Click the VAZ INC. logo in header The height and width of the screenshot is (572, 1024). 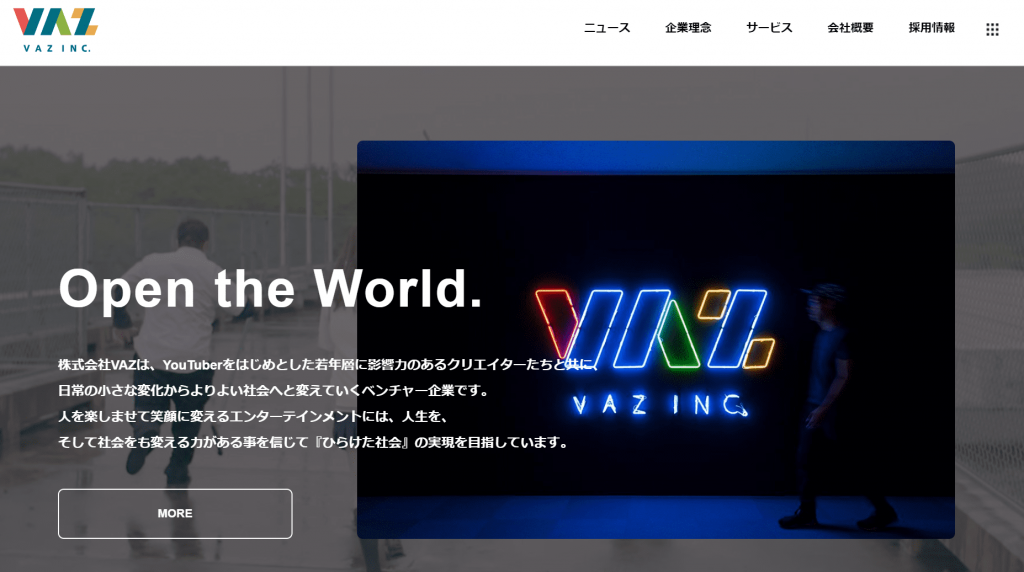(x=56, y=30)
